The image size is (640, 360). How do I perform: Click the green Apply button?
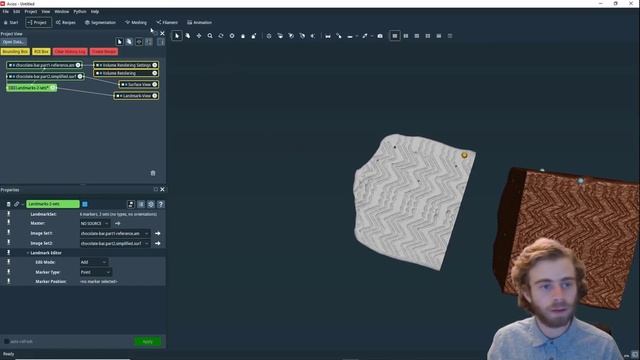click(147, 341)
